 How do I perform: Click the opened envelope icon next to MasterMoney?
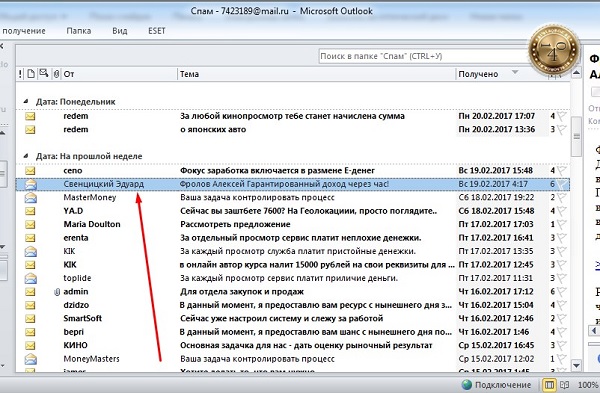click(x=31, y=197)
